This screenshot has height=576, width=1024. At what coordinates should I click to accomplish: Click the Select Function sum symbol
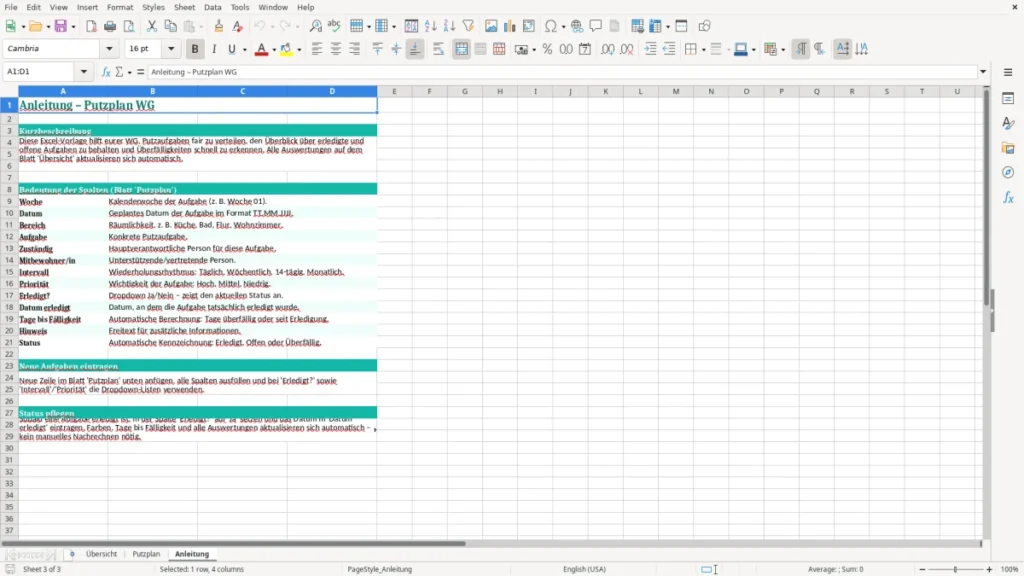tap(119, 72)
